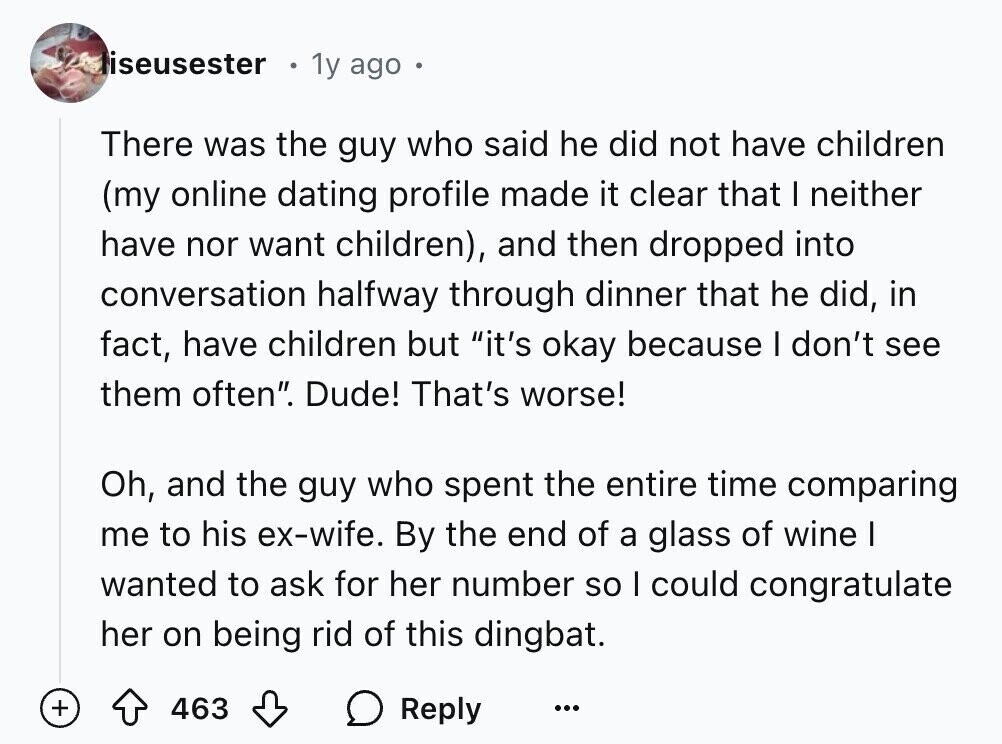Click the text "Oh, and the guy" opening line
This screenshot has height=744, width=1002.
[228, 485]
